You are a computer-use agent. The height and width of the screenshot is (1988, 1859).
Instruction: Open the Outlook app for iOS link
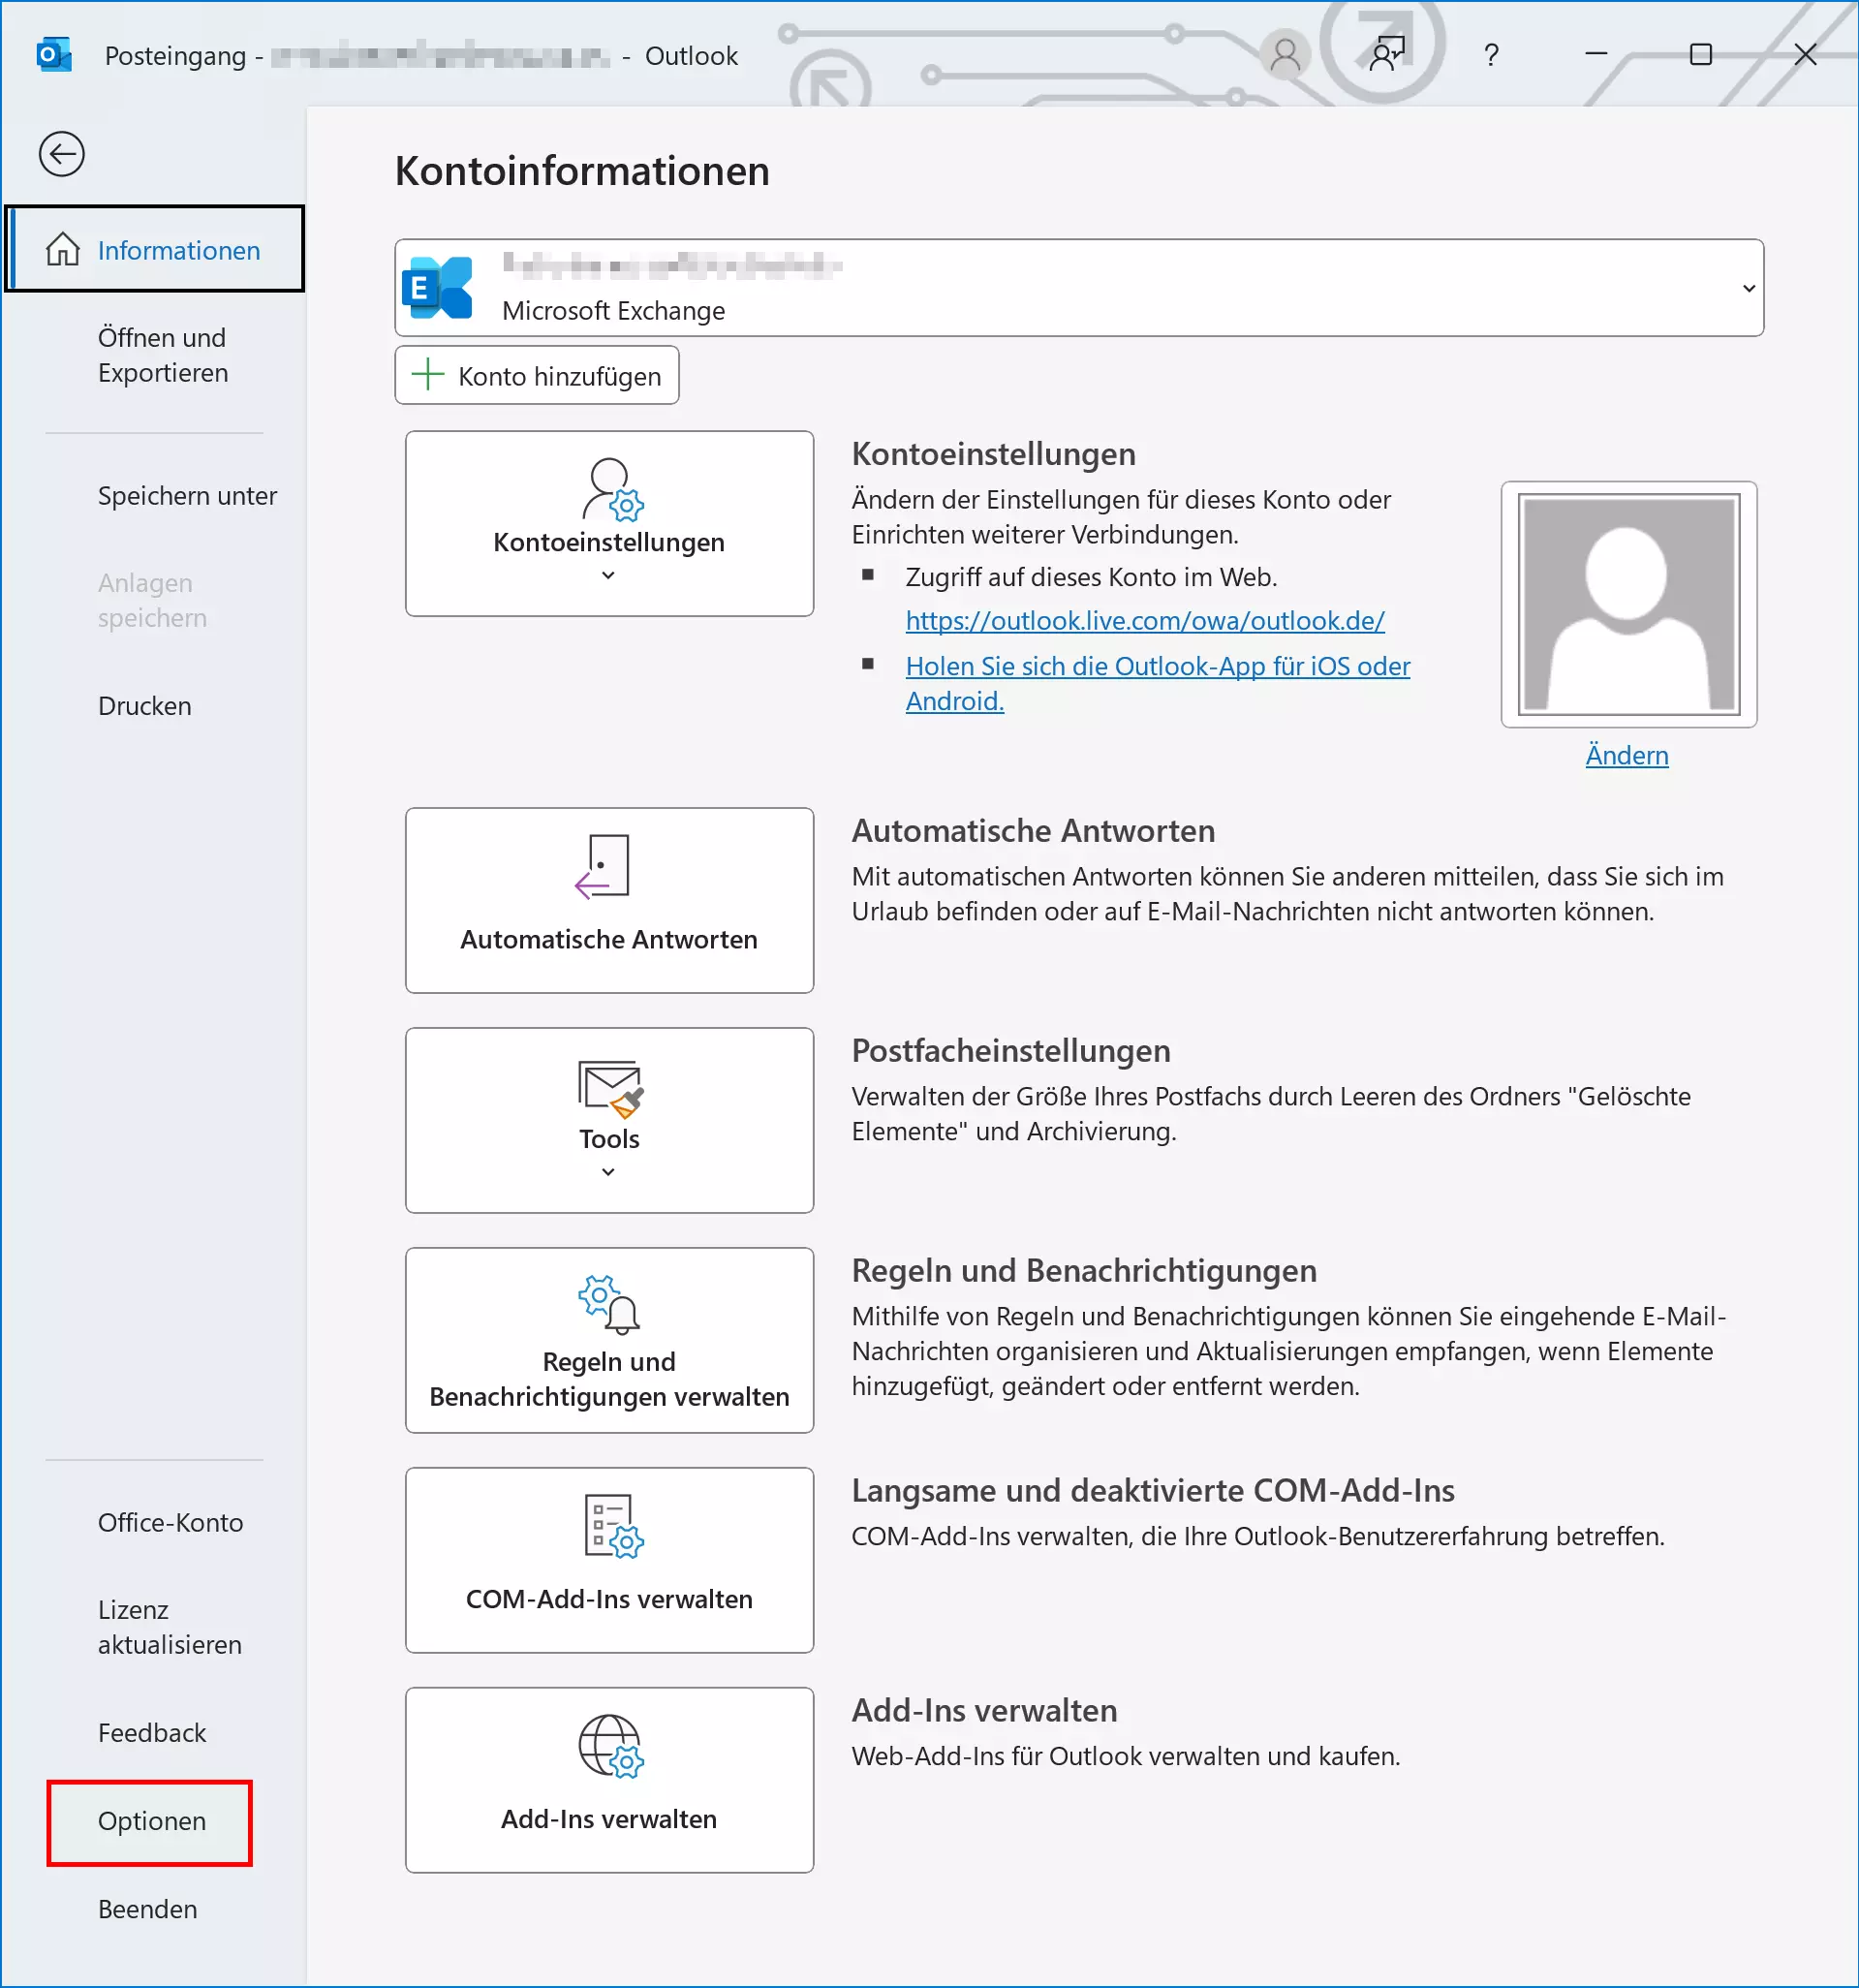[x=1158, y=684]
